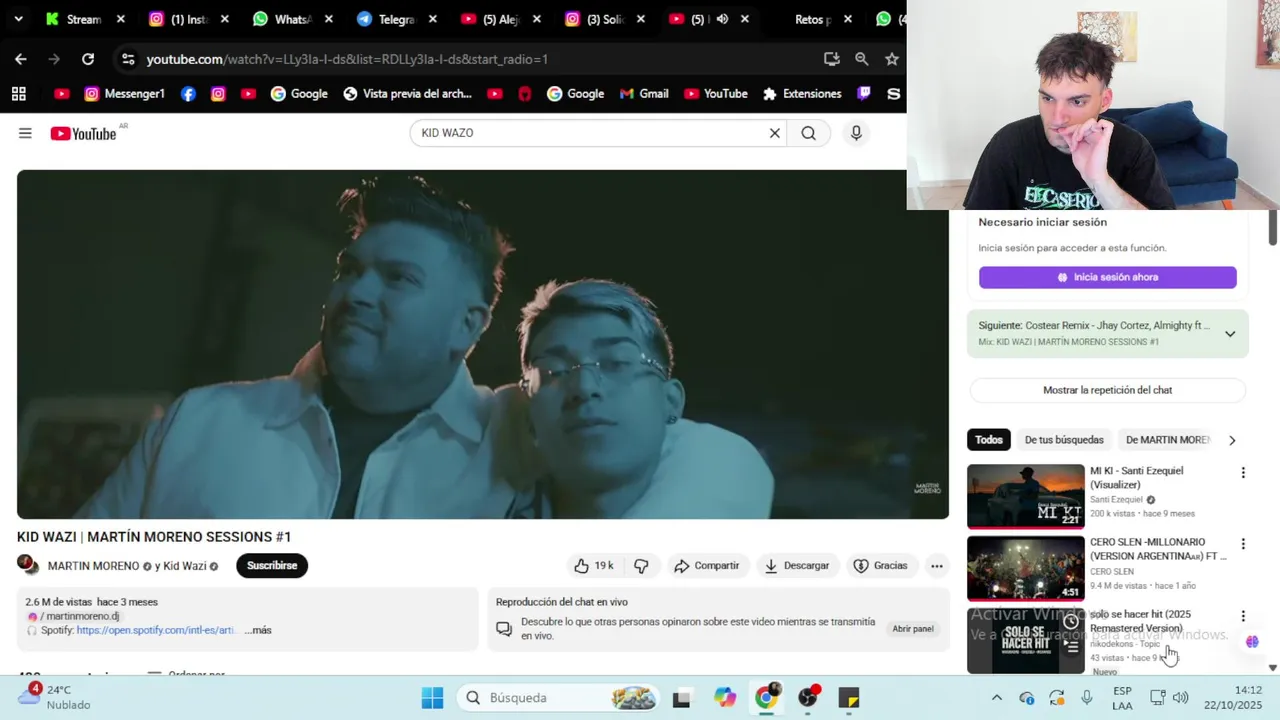Screen dimensions: 1280x720
Task: Open the Kid Wazi channel link
Action: 184,566
